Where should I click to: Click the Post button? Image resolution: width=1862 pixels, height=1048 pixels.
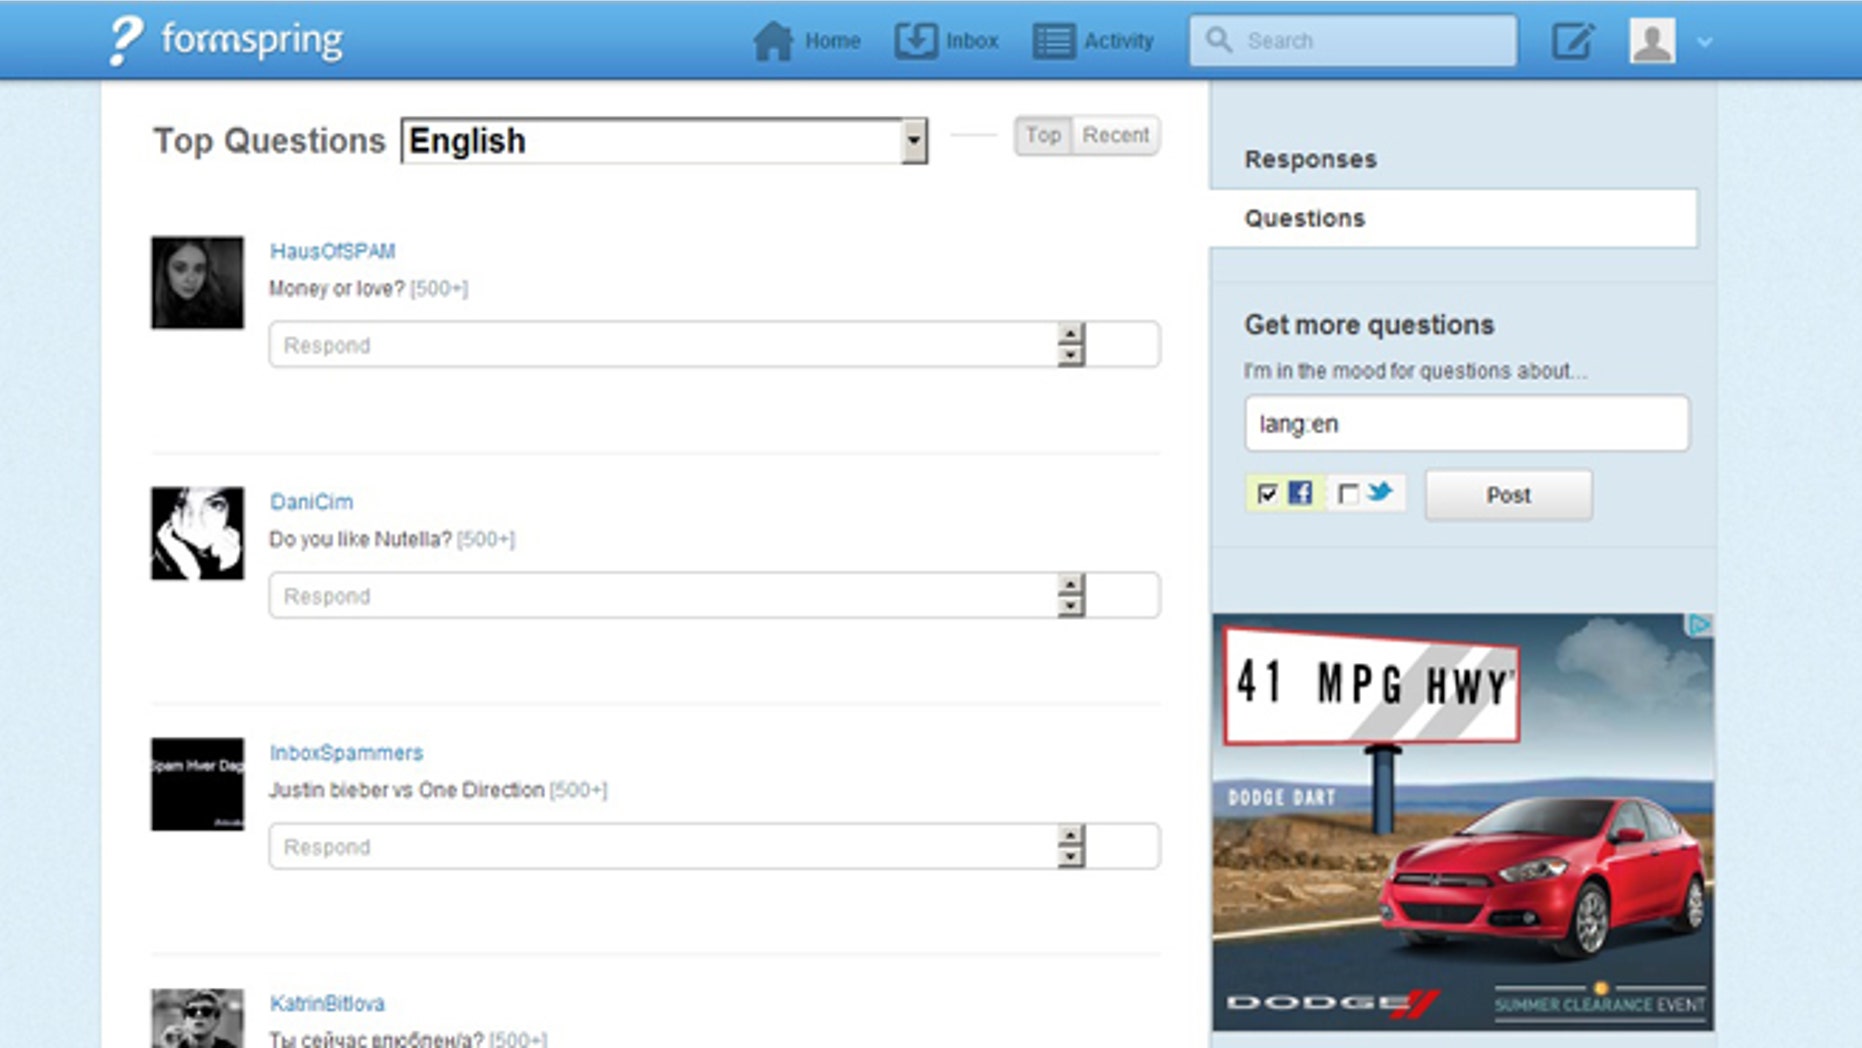pos(1508,495)
